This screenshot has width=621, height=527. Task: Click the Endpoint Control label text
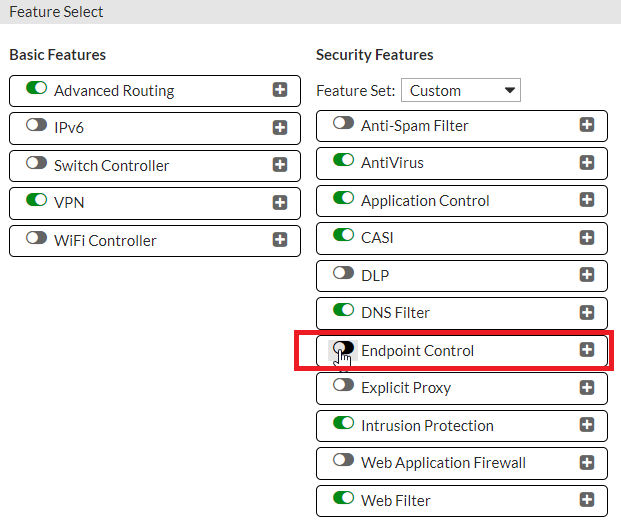click(417, 351)
